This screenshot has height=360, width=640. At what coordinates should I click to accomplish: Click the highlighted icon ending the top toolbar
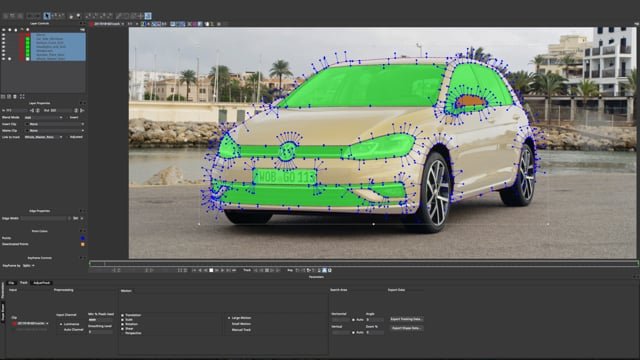click(x=148, y=16)
